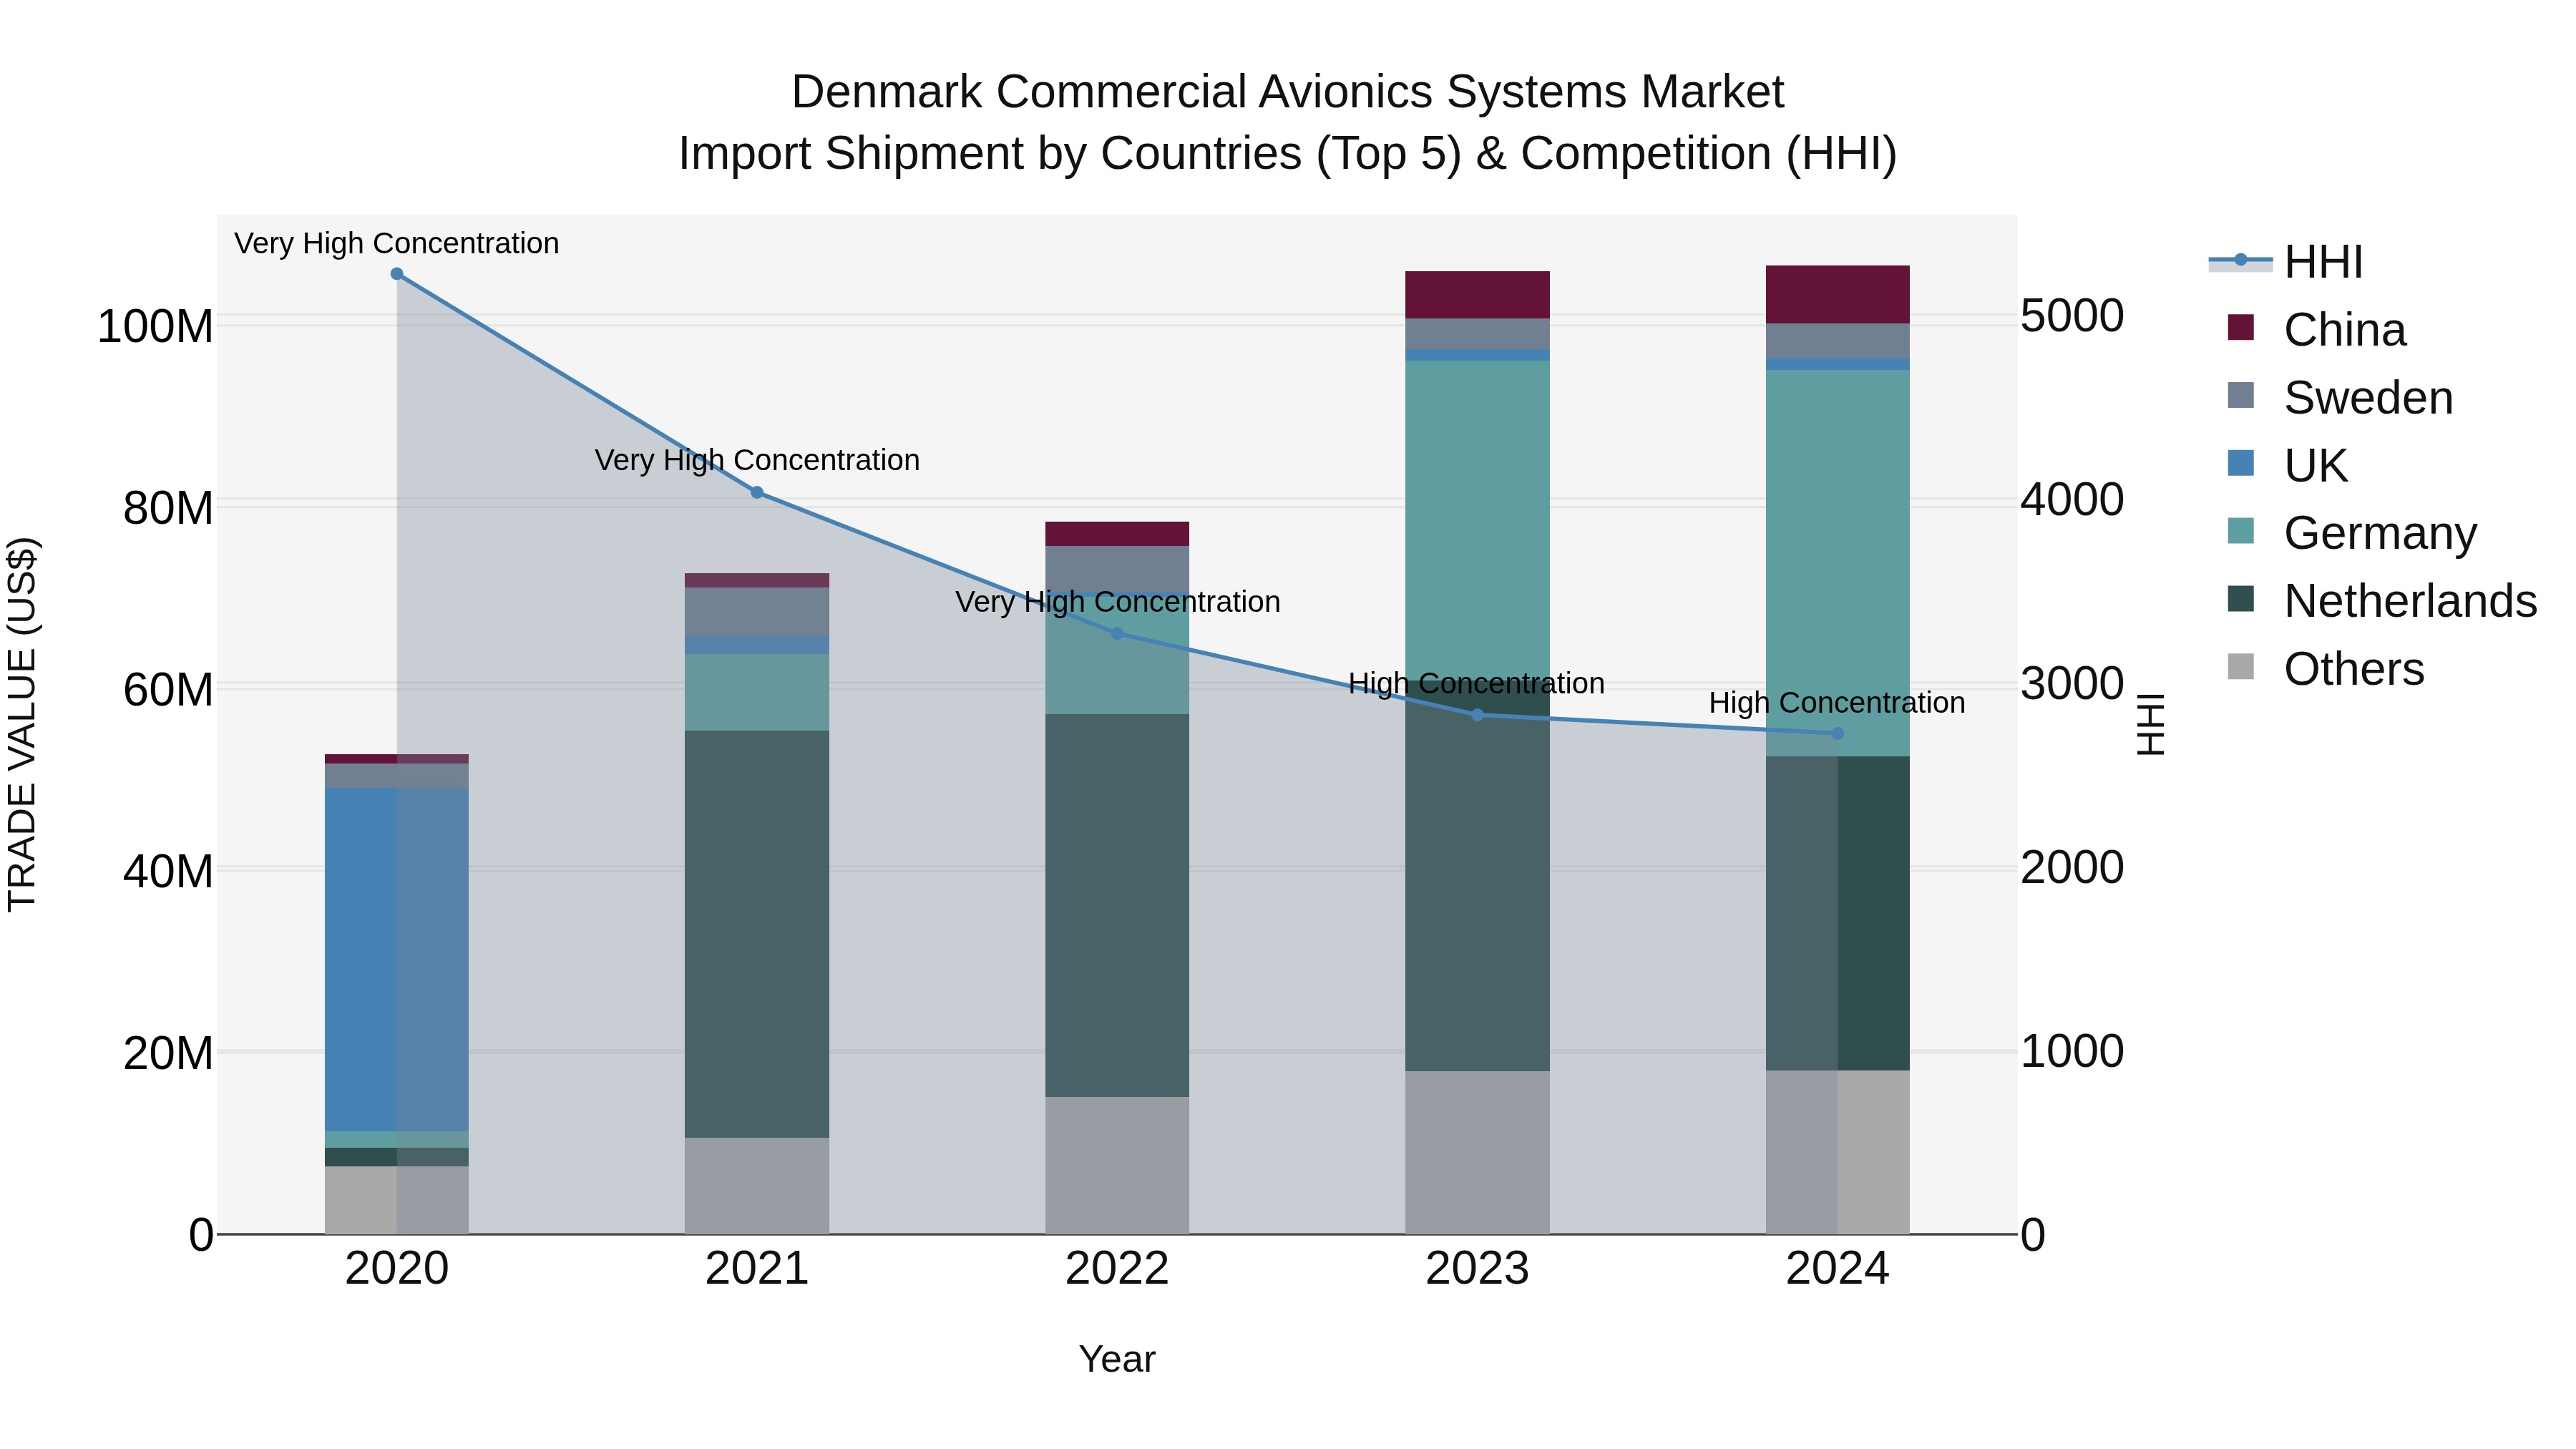Click the 2023 High Concentration annotation
The width and height of the screenshot is (2576, 1449).
[x=1477, y=684]
